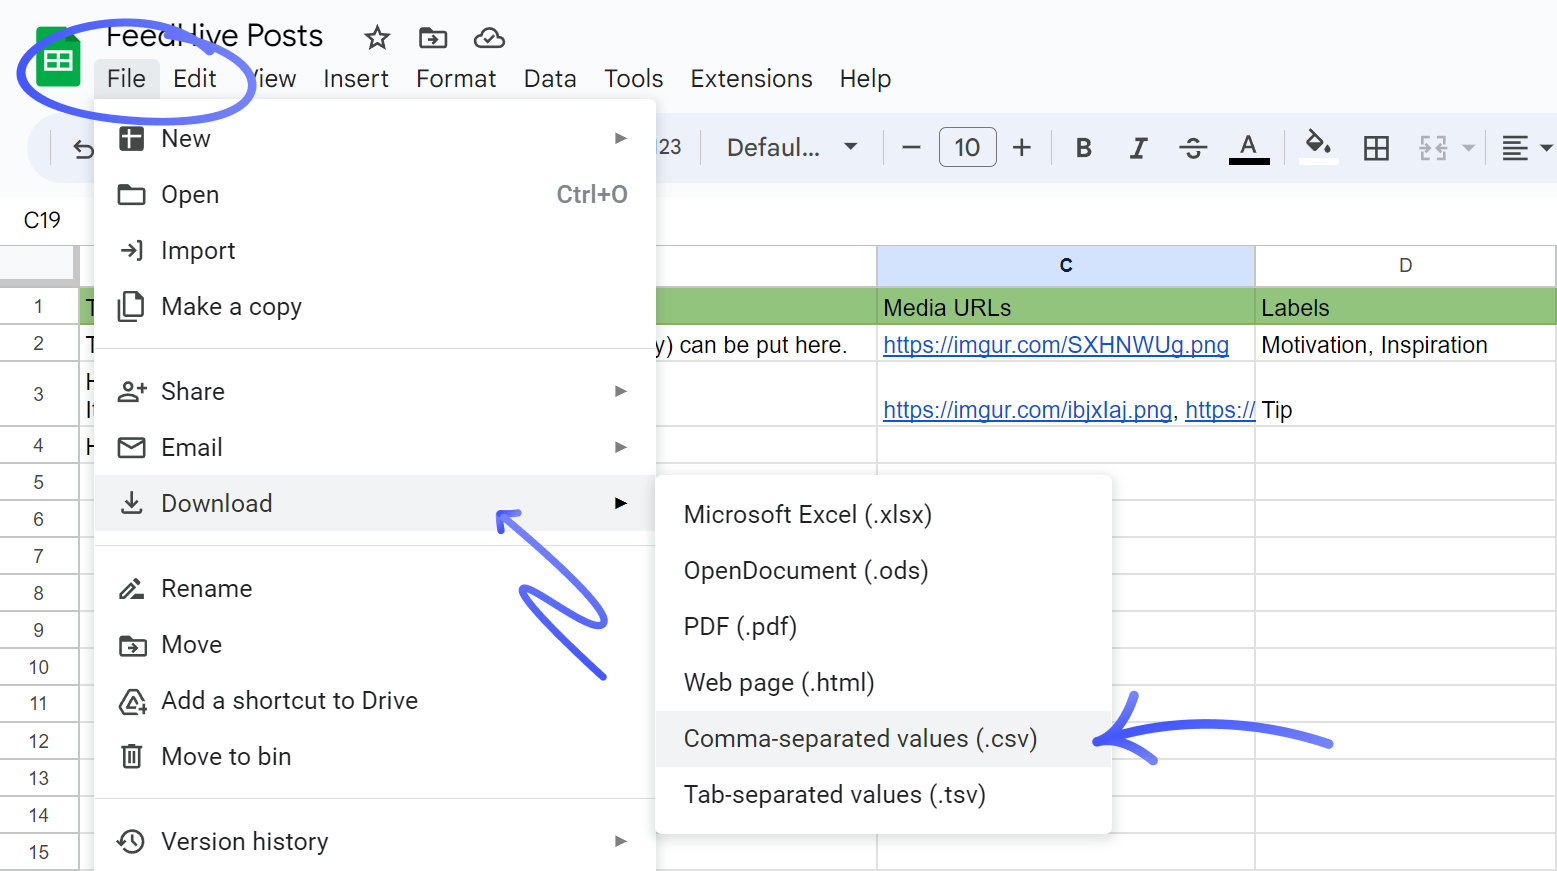
Task: Toggle strikethrough formatting
Action: [1192, 148]
